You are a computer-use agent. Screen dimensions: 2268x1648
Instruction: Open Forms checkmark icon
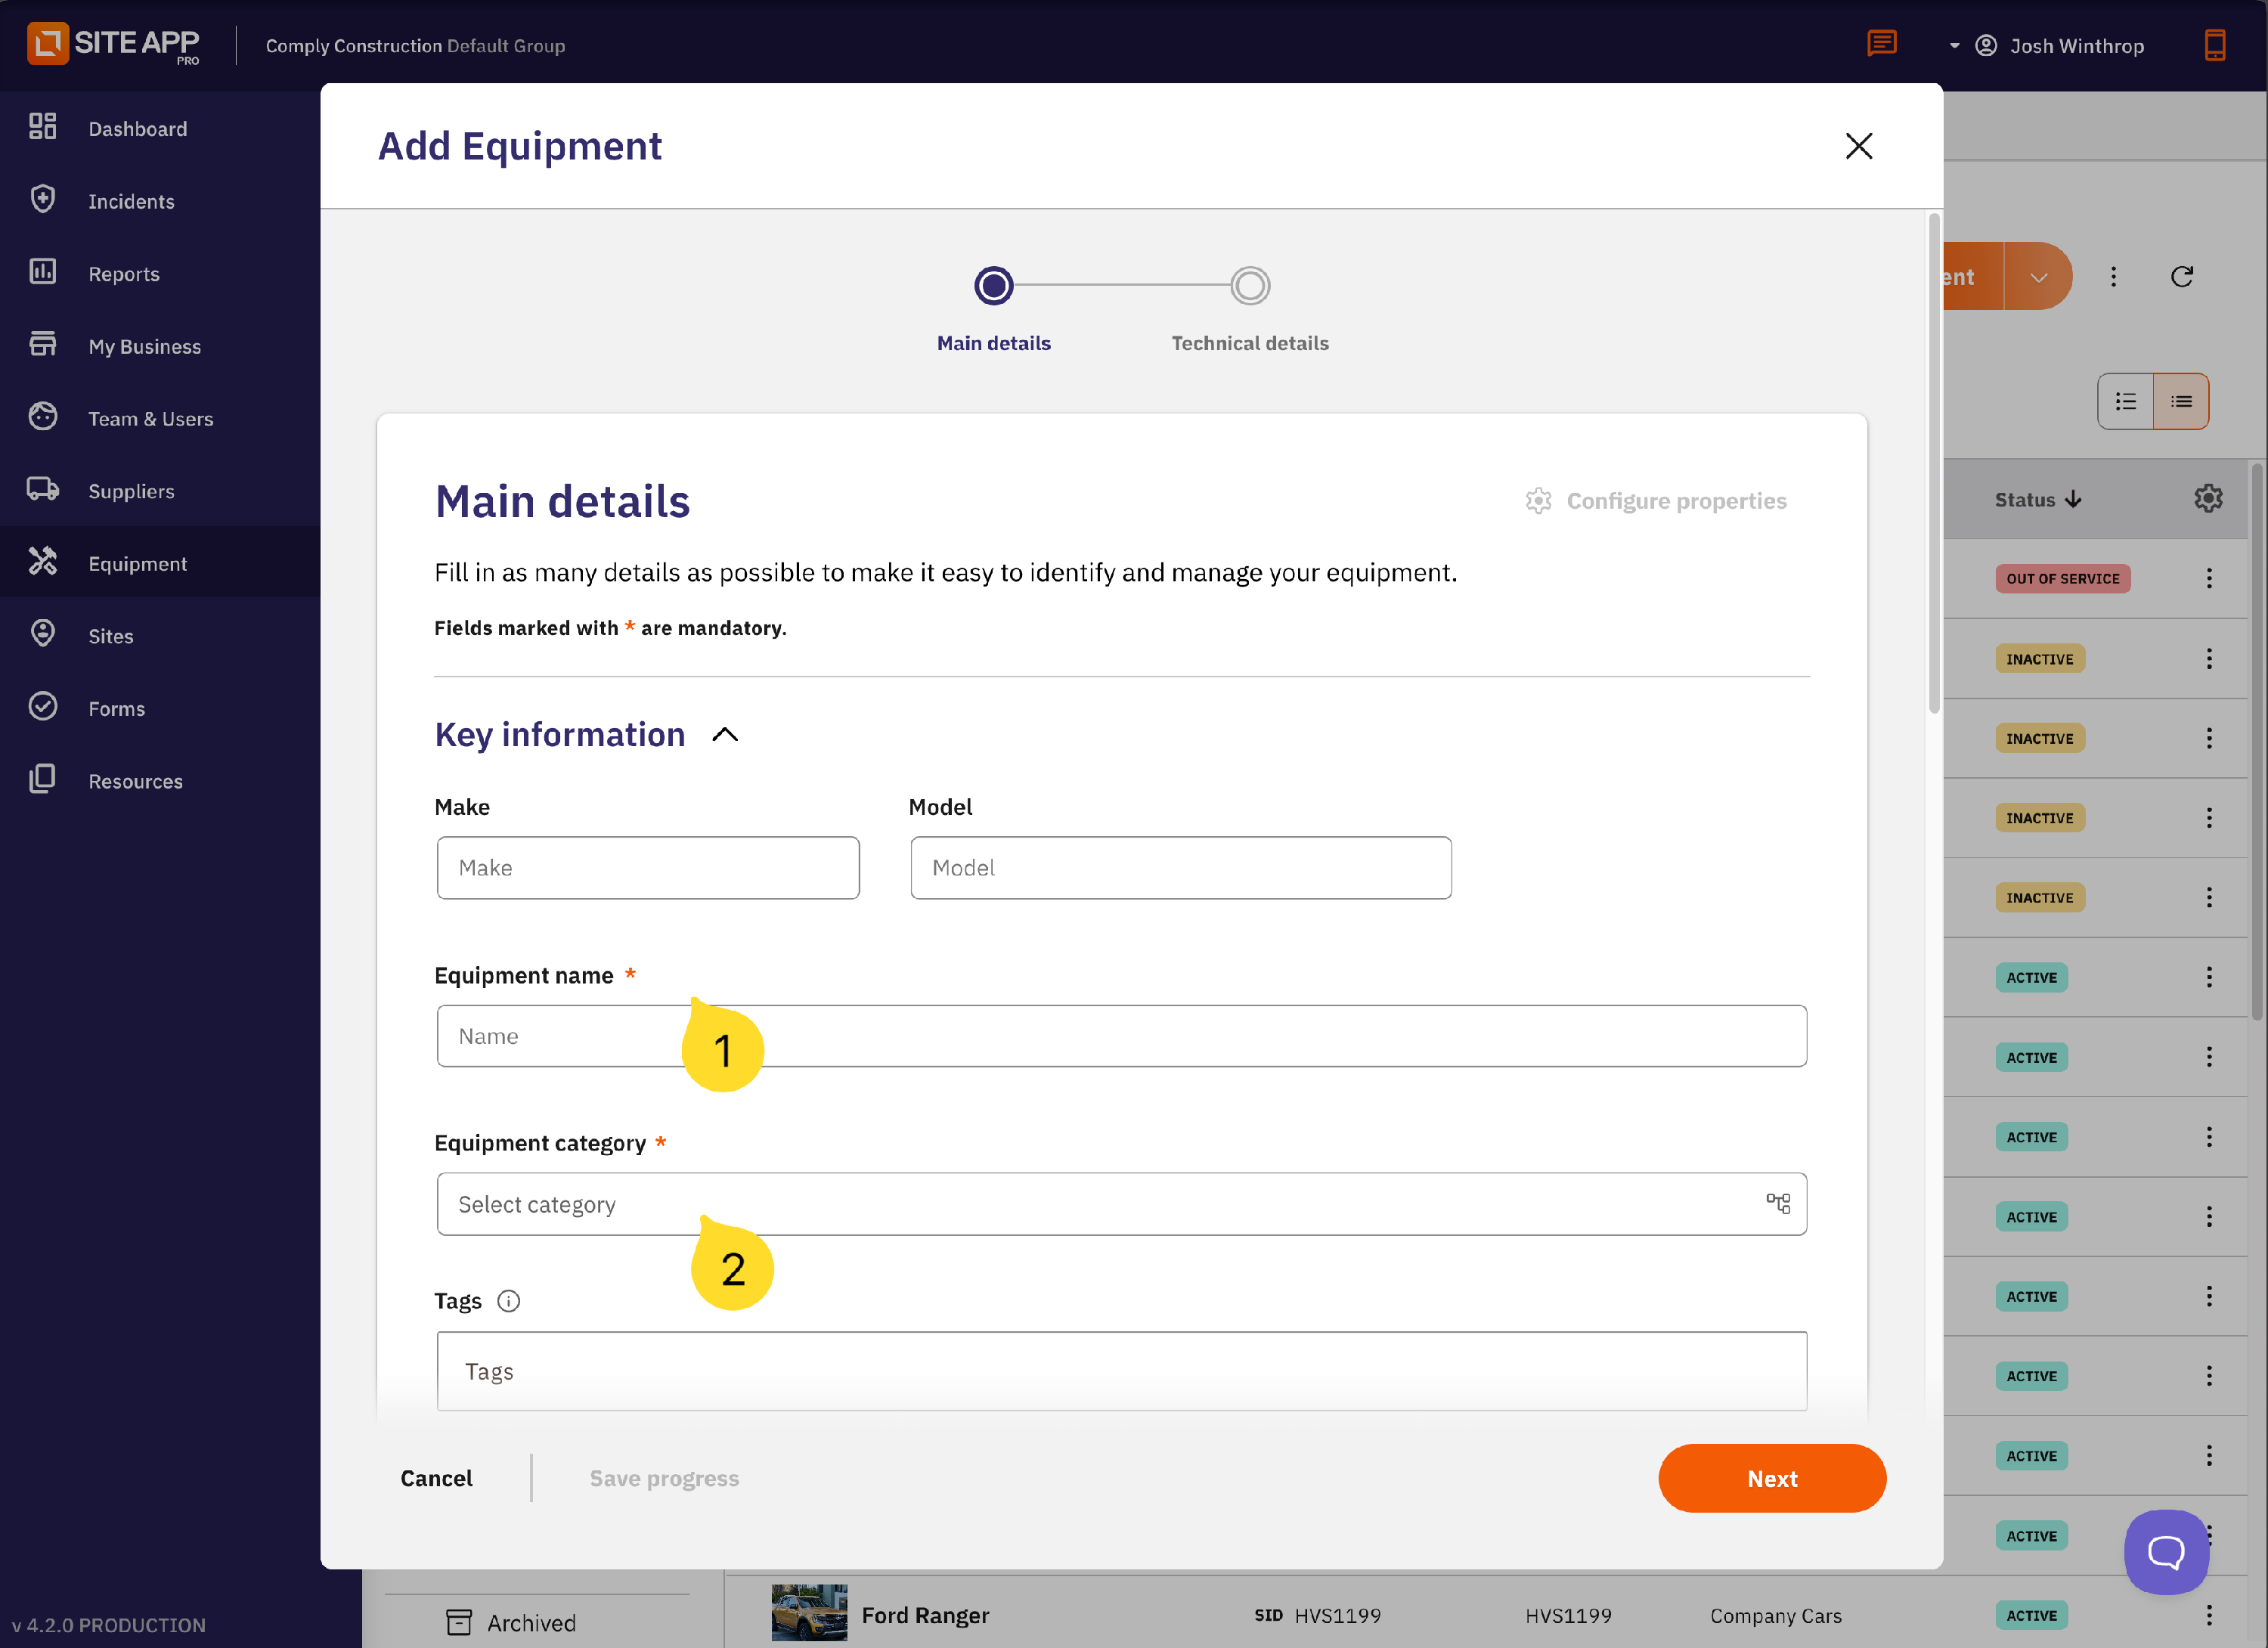(42, 706)
